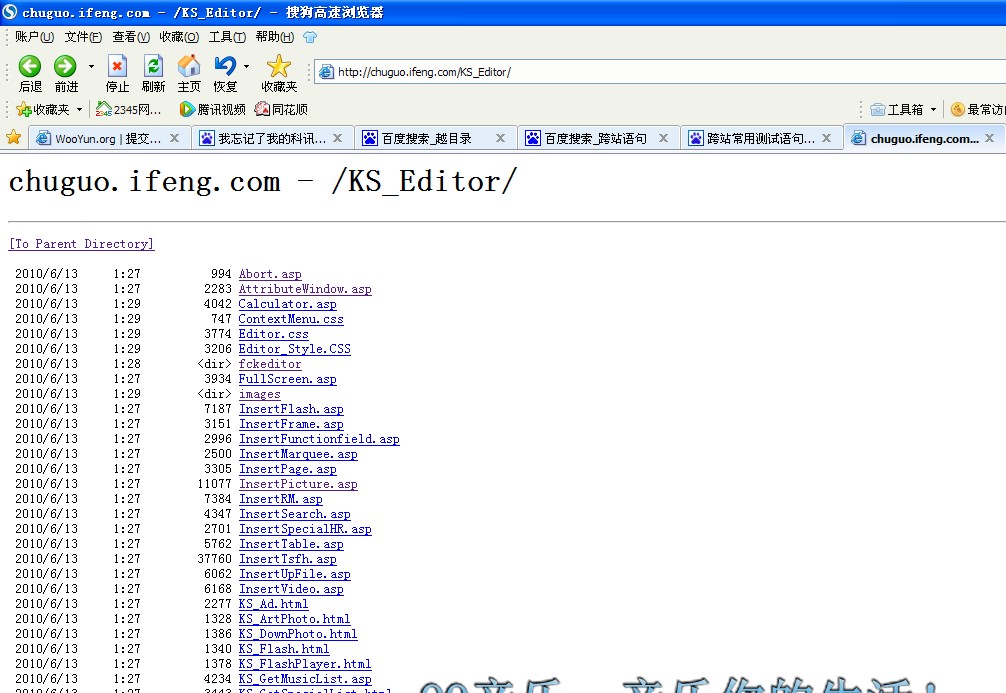The width and height of the screenshot is (1006, 693).
Task: Open the 同花顺 bookmark
Action: (281, 110)
